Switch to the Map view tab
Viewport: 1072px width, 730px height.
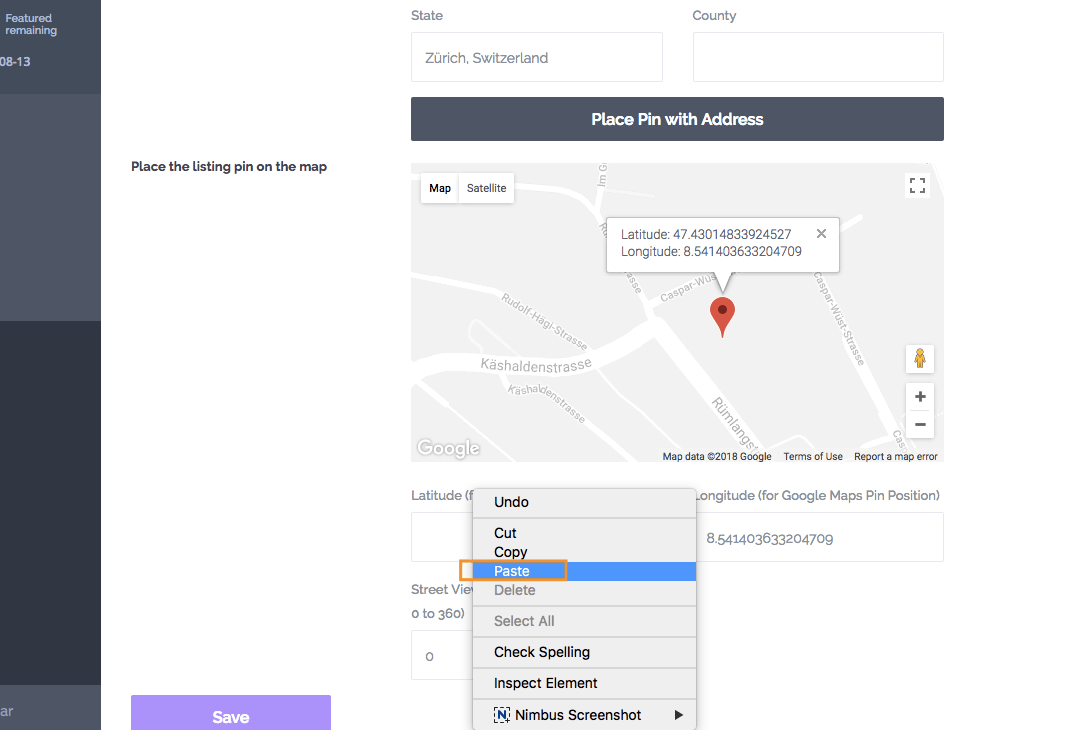tap(439, 188)
